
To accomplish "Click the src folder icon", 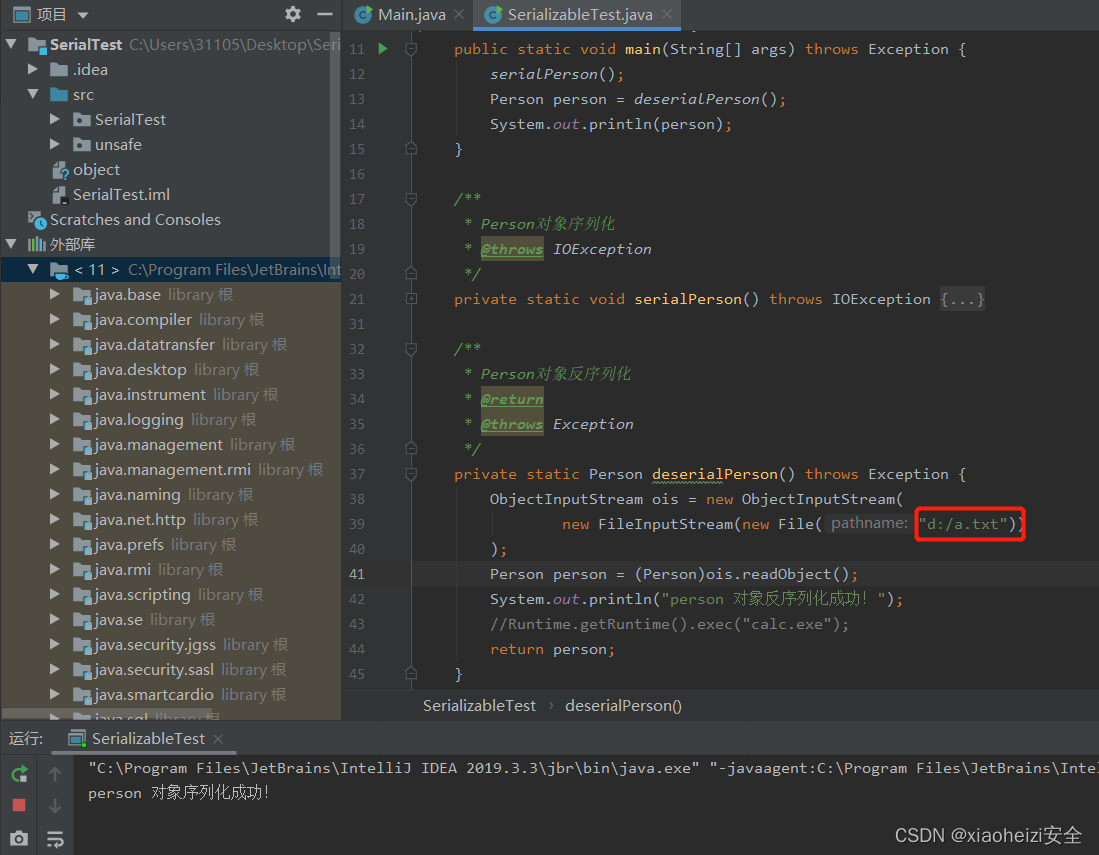I will (x=59, y=94).
